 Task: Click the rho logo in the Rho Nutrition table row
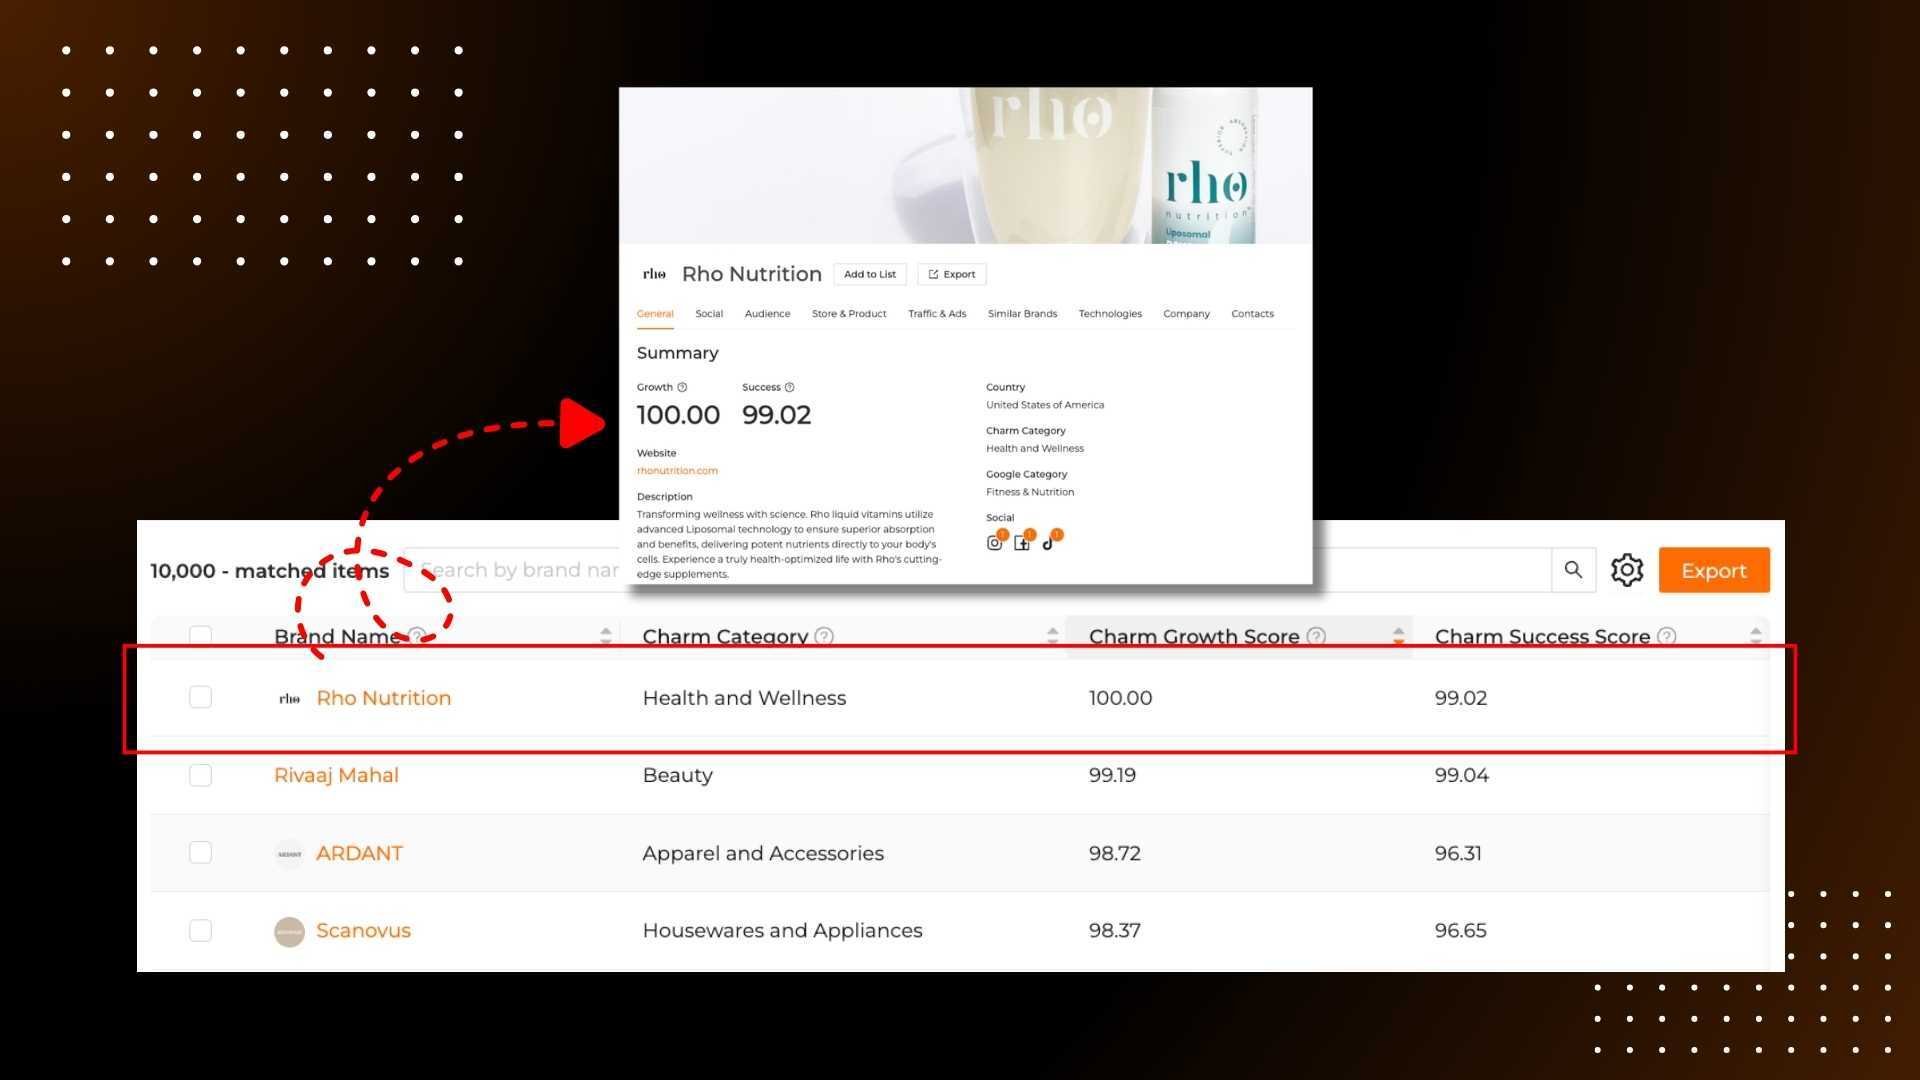click(289, 699)
